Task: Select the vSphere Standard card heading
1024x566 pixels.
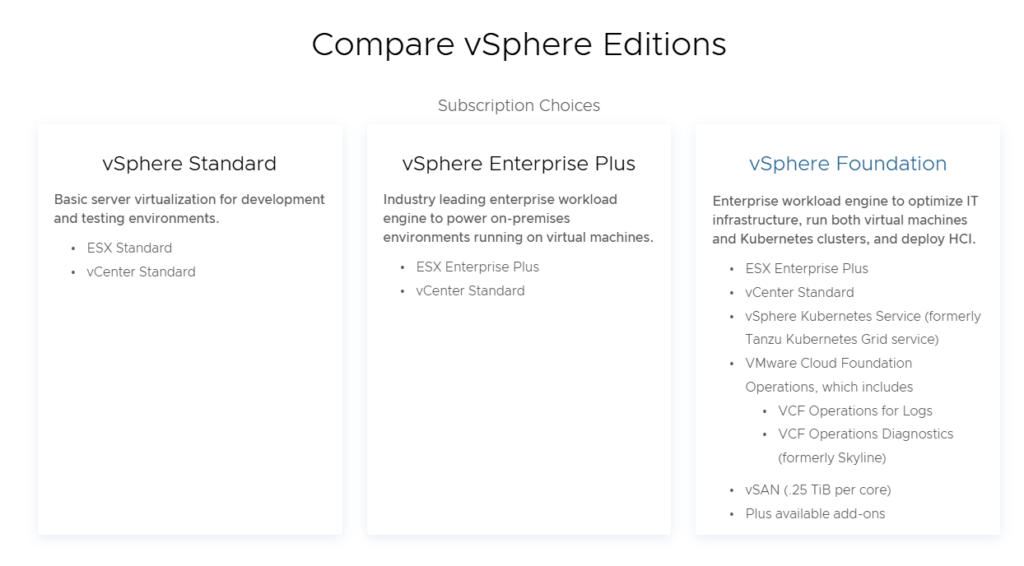Action: pos(189,163)
